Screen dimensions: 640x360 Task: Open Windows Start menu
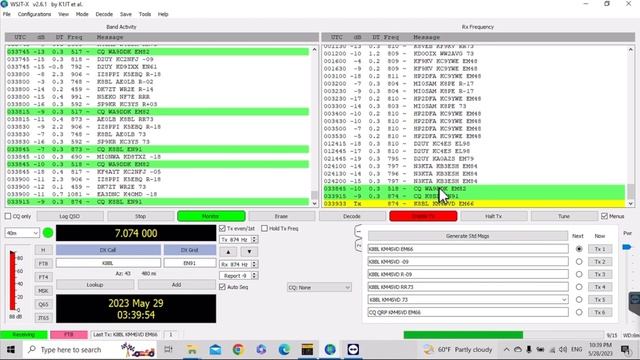(11, 350)
